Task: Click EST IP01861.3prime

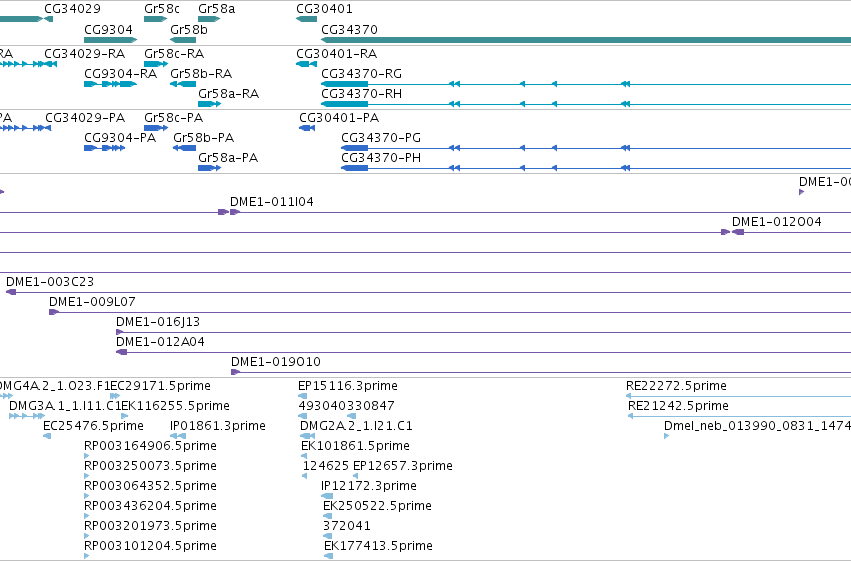Action: pos(218,426)
